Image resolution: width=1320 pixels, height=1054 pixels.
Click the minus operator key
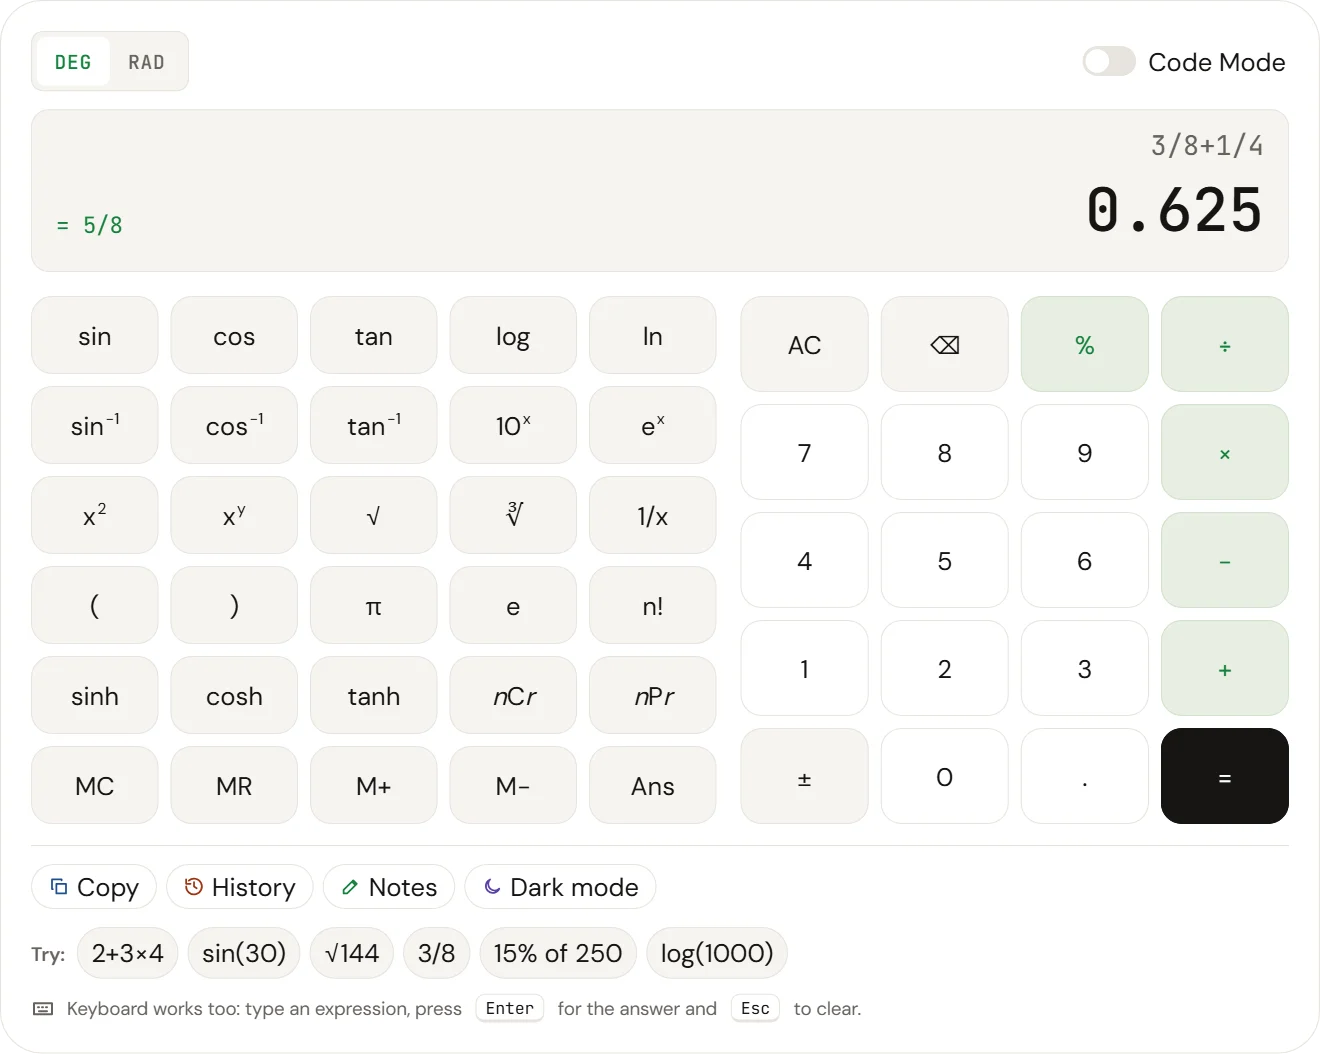tap(1224, 560)
